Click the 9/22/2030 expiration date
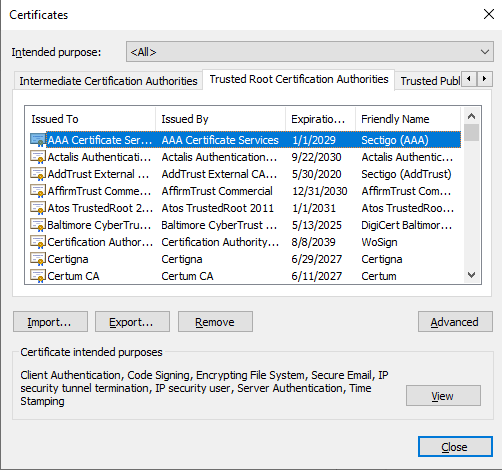 pyautogui.click(x=317, y=157)
